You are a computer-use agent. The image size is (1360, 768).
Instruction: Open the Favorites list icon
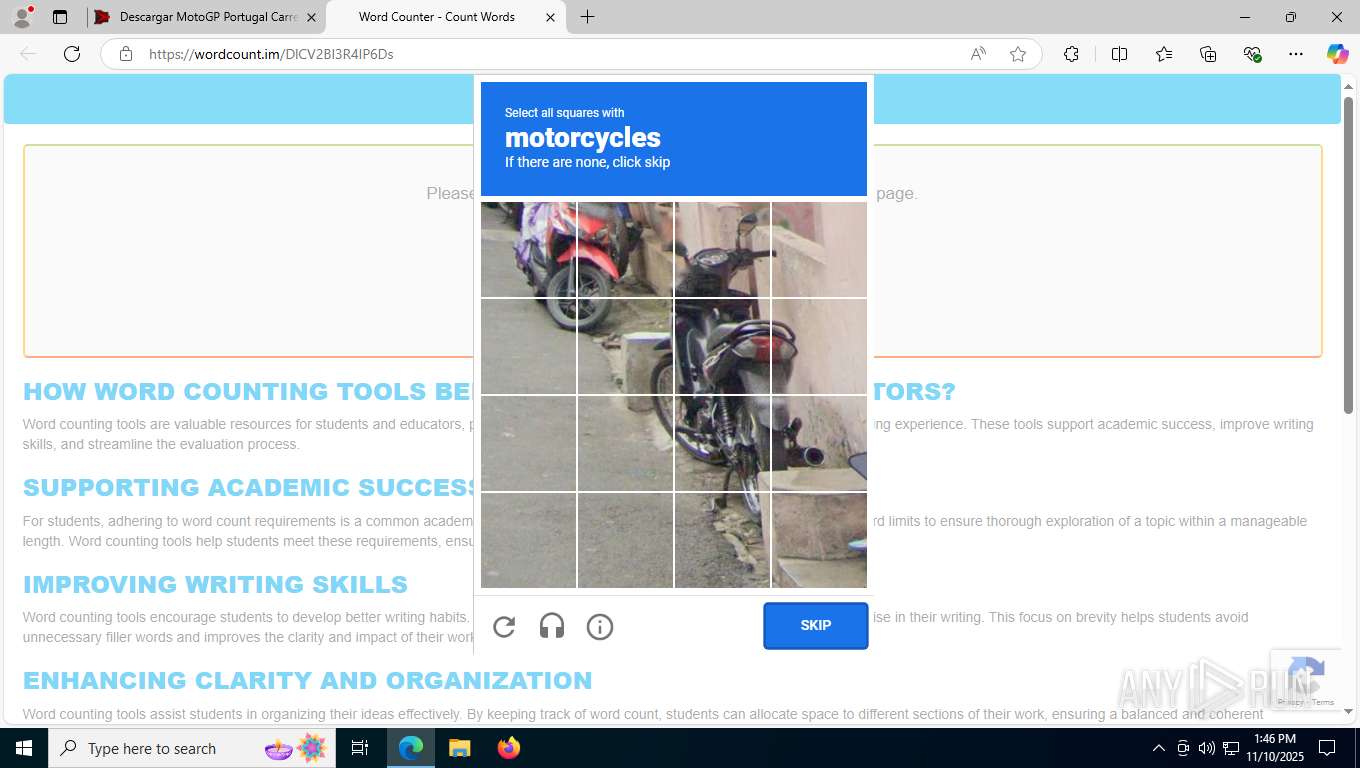1164,54
